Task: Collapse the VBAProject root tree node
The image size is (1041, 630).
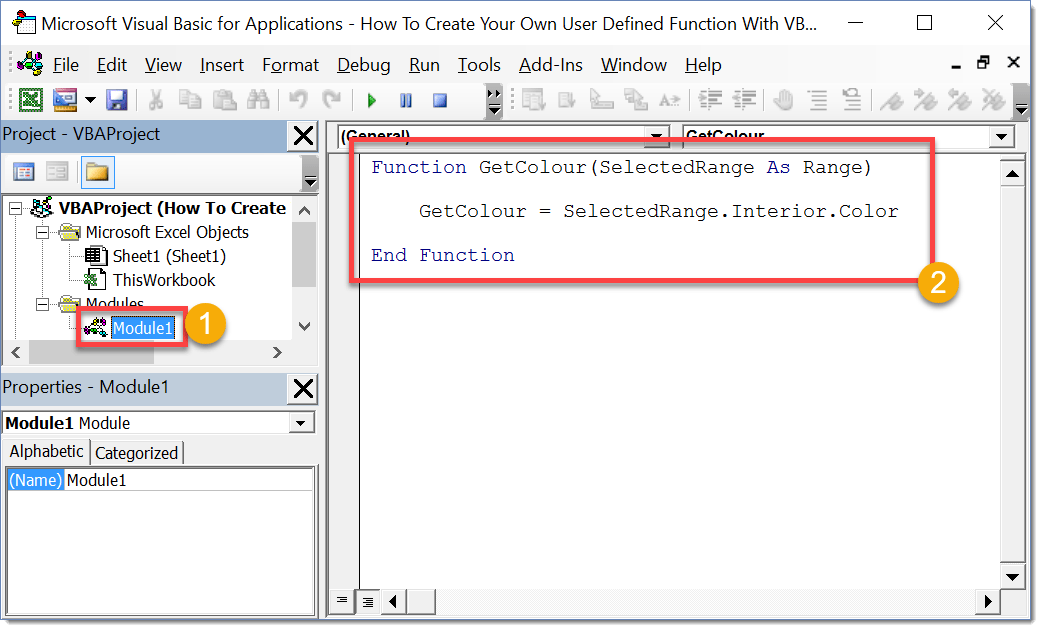Action: 15,209
